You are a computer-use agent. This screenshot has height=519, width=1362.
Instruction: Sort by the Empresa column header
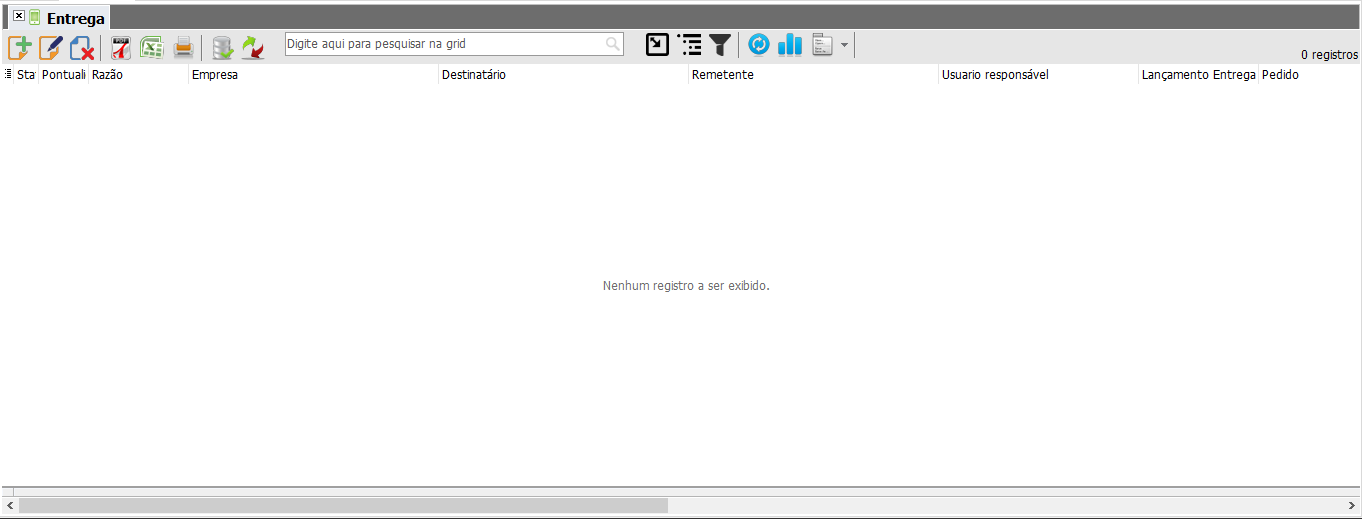click(312, 75)
